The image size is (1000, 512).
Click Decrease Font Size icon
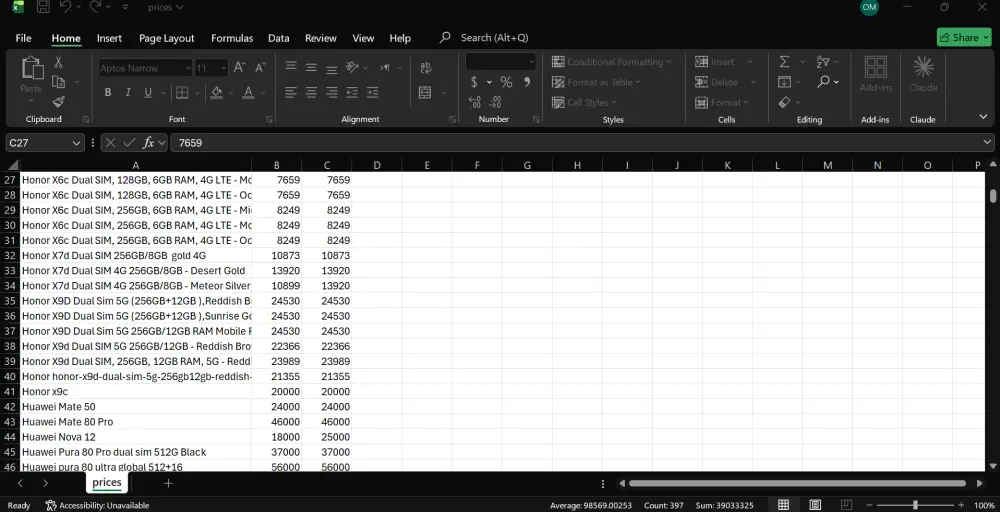pyautogui.click(x=260, y=68)
